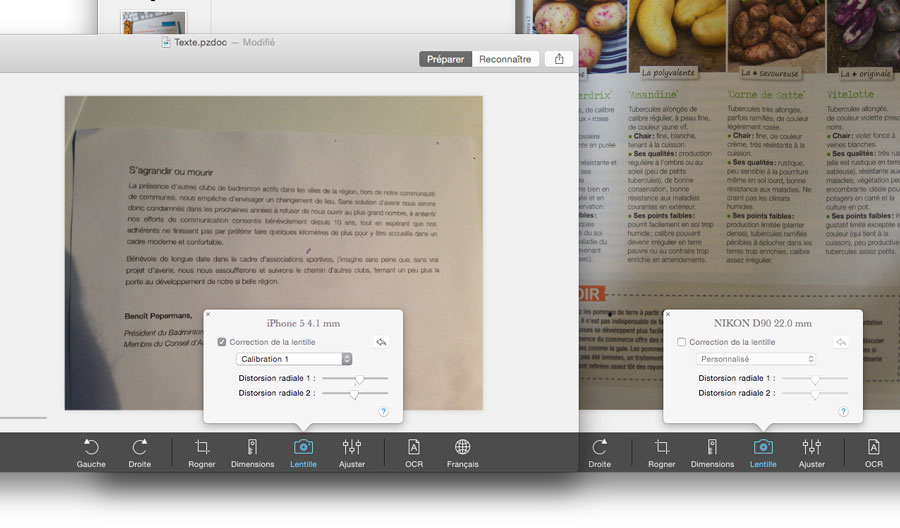Click the scanned letter image preview

273,253
